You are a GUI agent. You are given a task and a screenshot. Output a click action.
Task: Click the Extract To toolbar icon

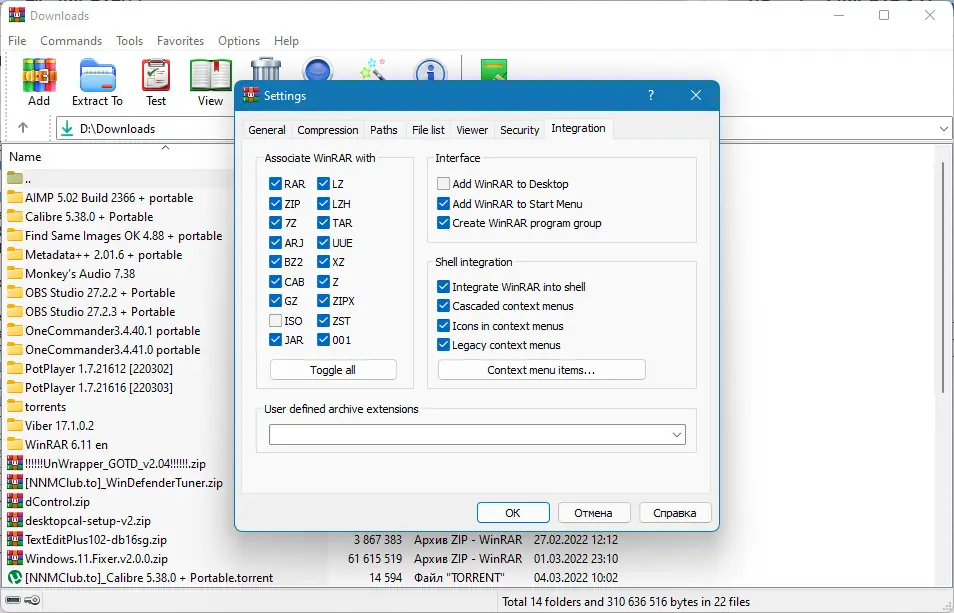coord(97,75)
